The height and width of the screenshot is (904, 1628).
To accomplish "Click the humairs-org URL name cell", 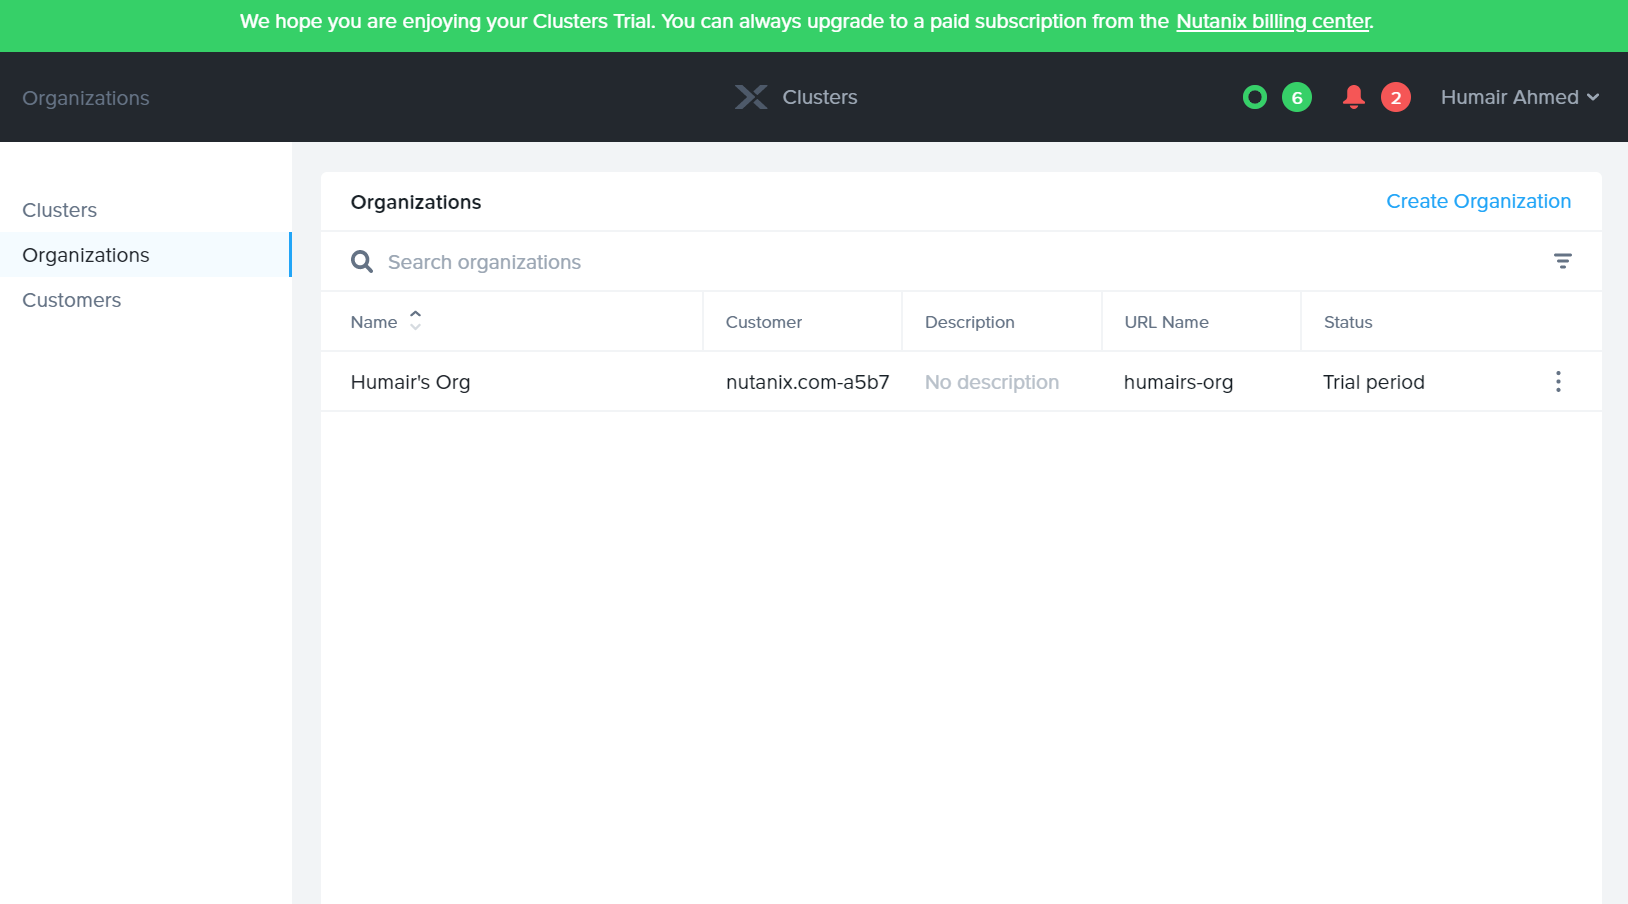I will point(1178,382).
